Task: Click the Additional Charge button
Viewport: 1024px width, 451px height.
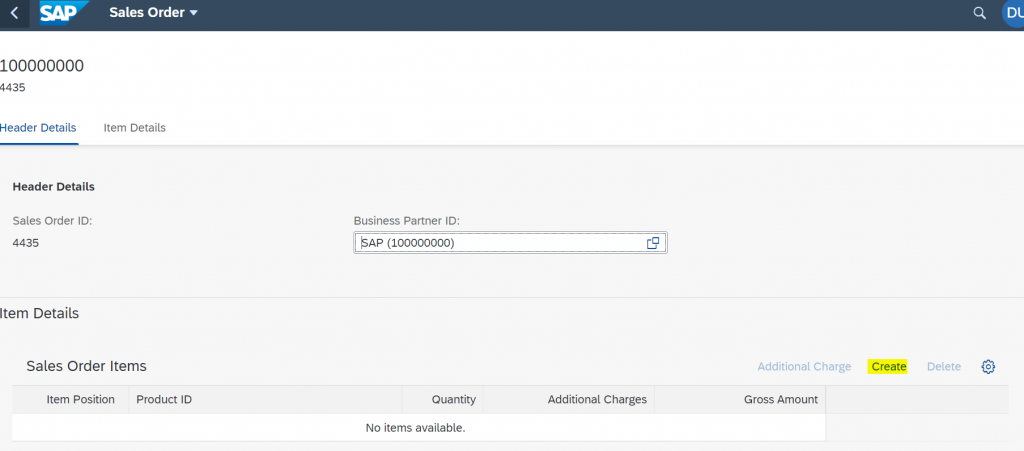Action: click(804, 367)
